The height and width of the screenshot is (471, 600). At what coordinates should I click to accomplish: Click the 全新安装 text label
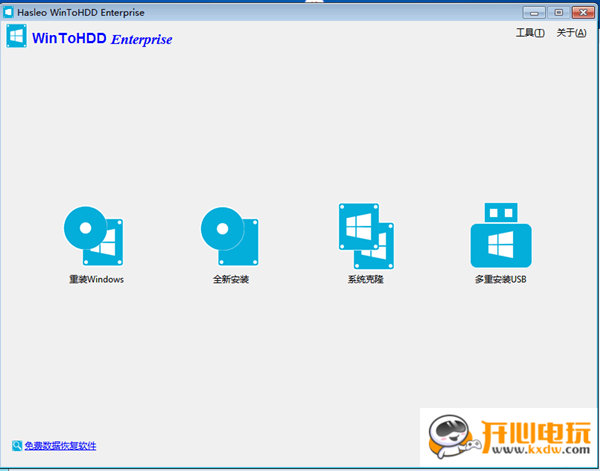231,280
